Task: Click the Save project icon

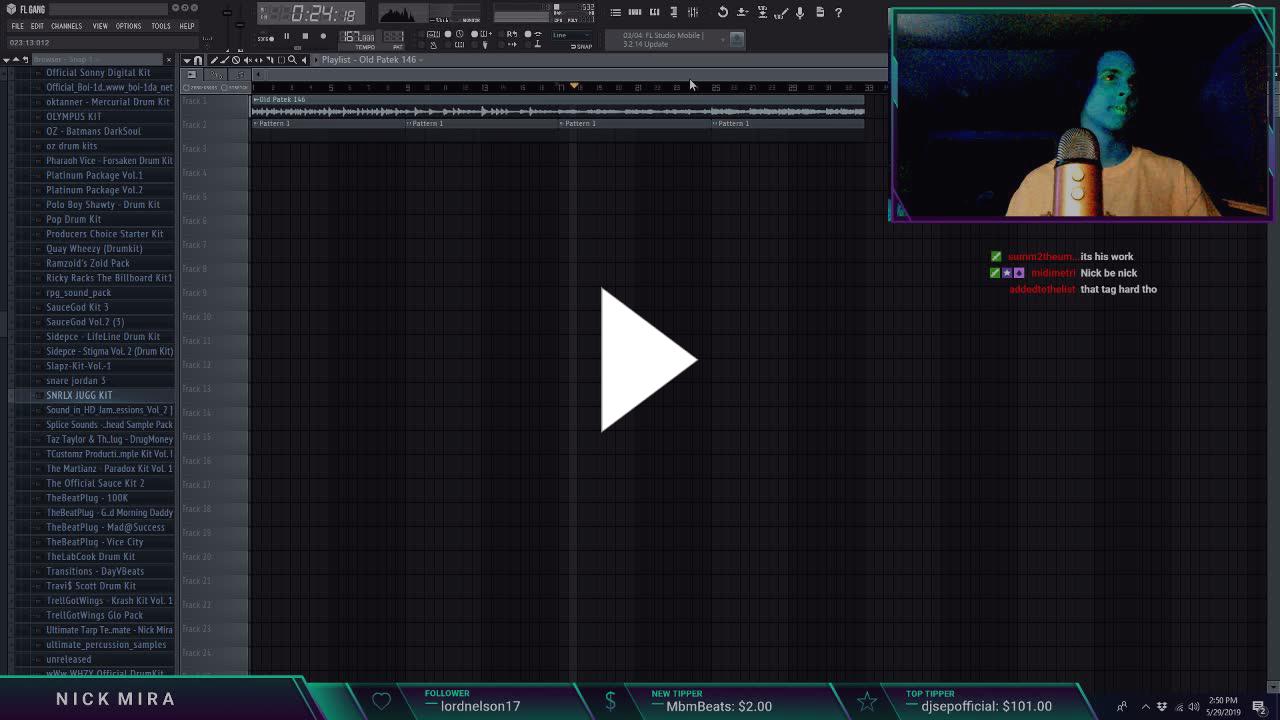Action: [742, 12]
